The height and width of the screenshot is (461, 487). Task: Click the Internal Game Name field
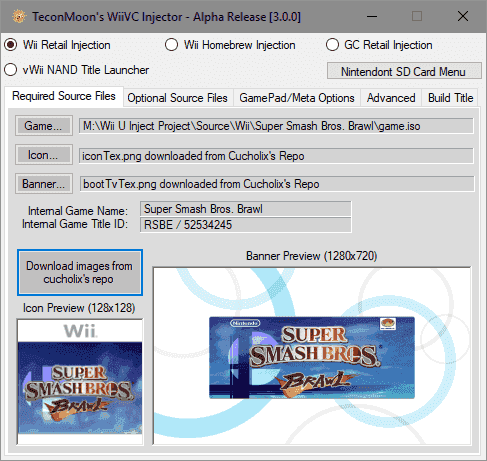245,209
